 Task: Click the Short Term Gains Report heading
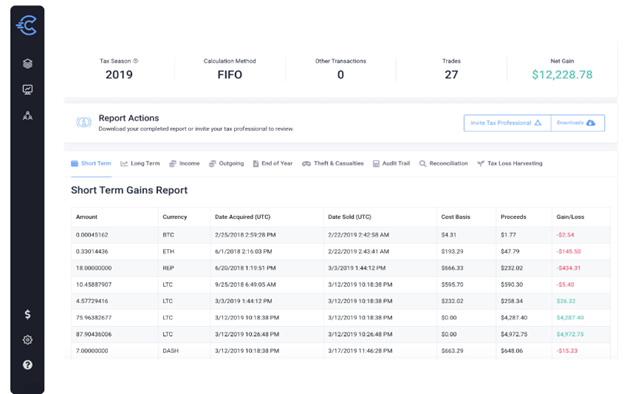pyautogui.click(x=129, y=190)
